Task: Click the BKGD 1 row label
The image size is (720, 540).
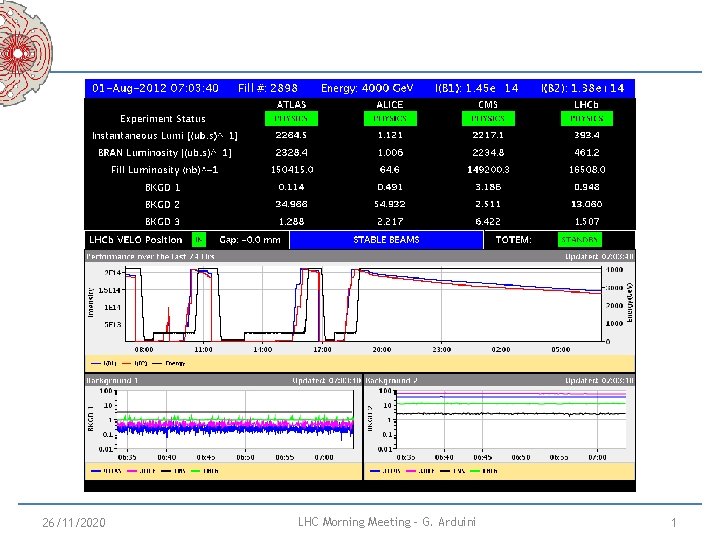Action: click(x=163, y=187)
